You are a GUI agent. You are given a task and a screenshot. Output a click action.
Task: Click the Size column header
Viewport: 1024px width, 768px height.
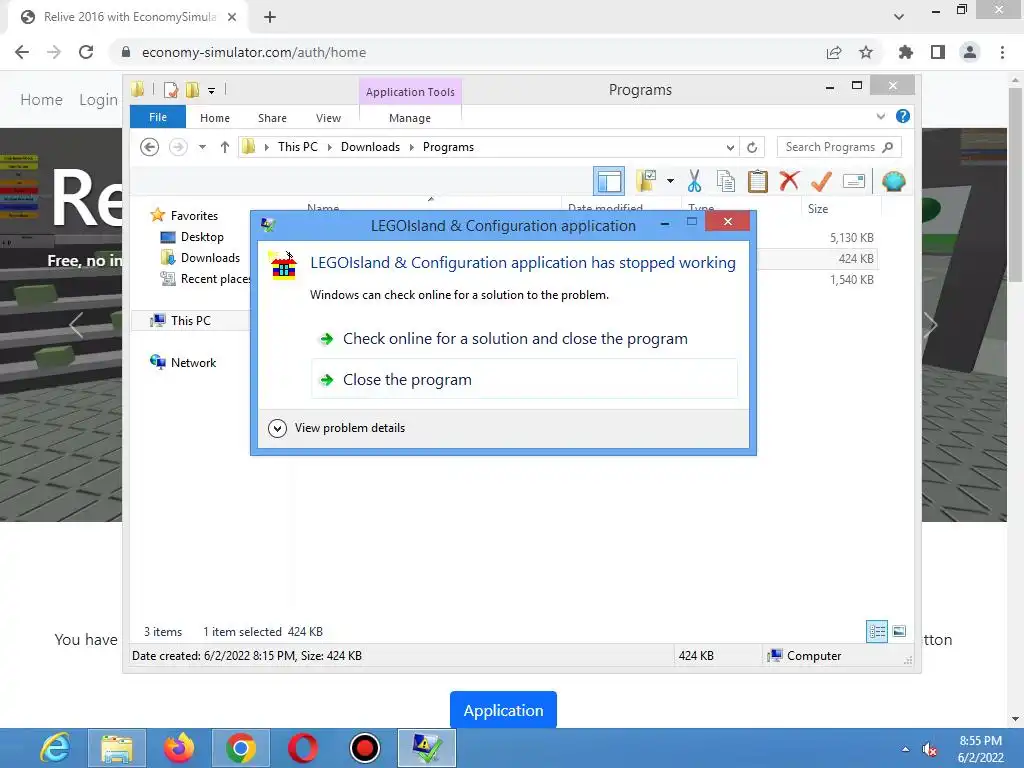(818, 209)
